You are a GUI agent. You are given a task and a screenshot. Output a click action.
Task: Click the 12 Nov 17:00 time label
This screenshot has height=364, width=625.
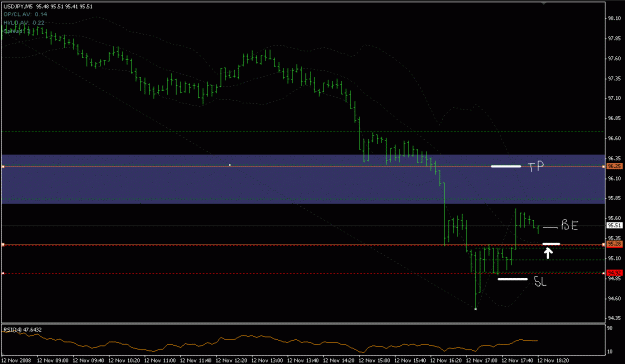tap(482, 360)
